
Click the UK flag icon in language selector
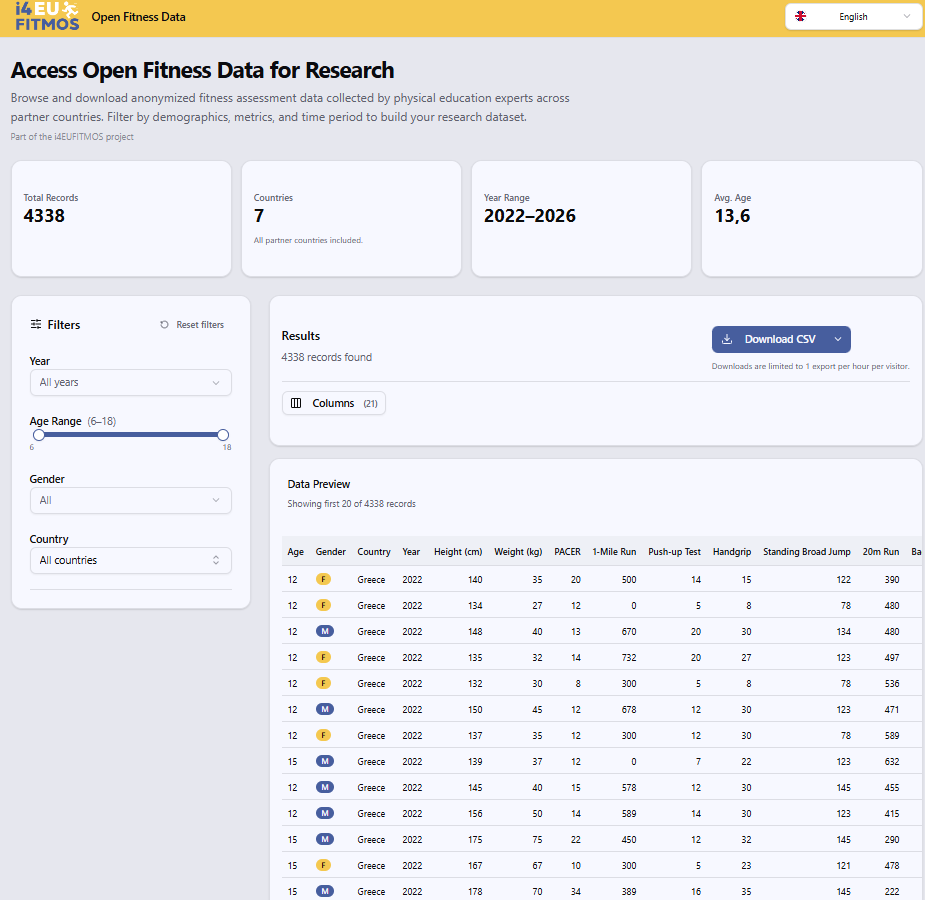(801, 16)
